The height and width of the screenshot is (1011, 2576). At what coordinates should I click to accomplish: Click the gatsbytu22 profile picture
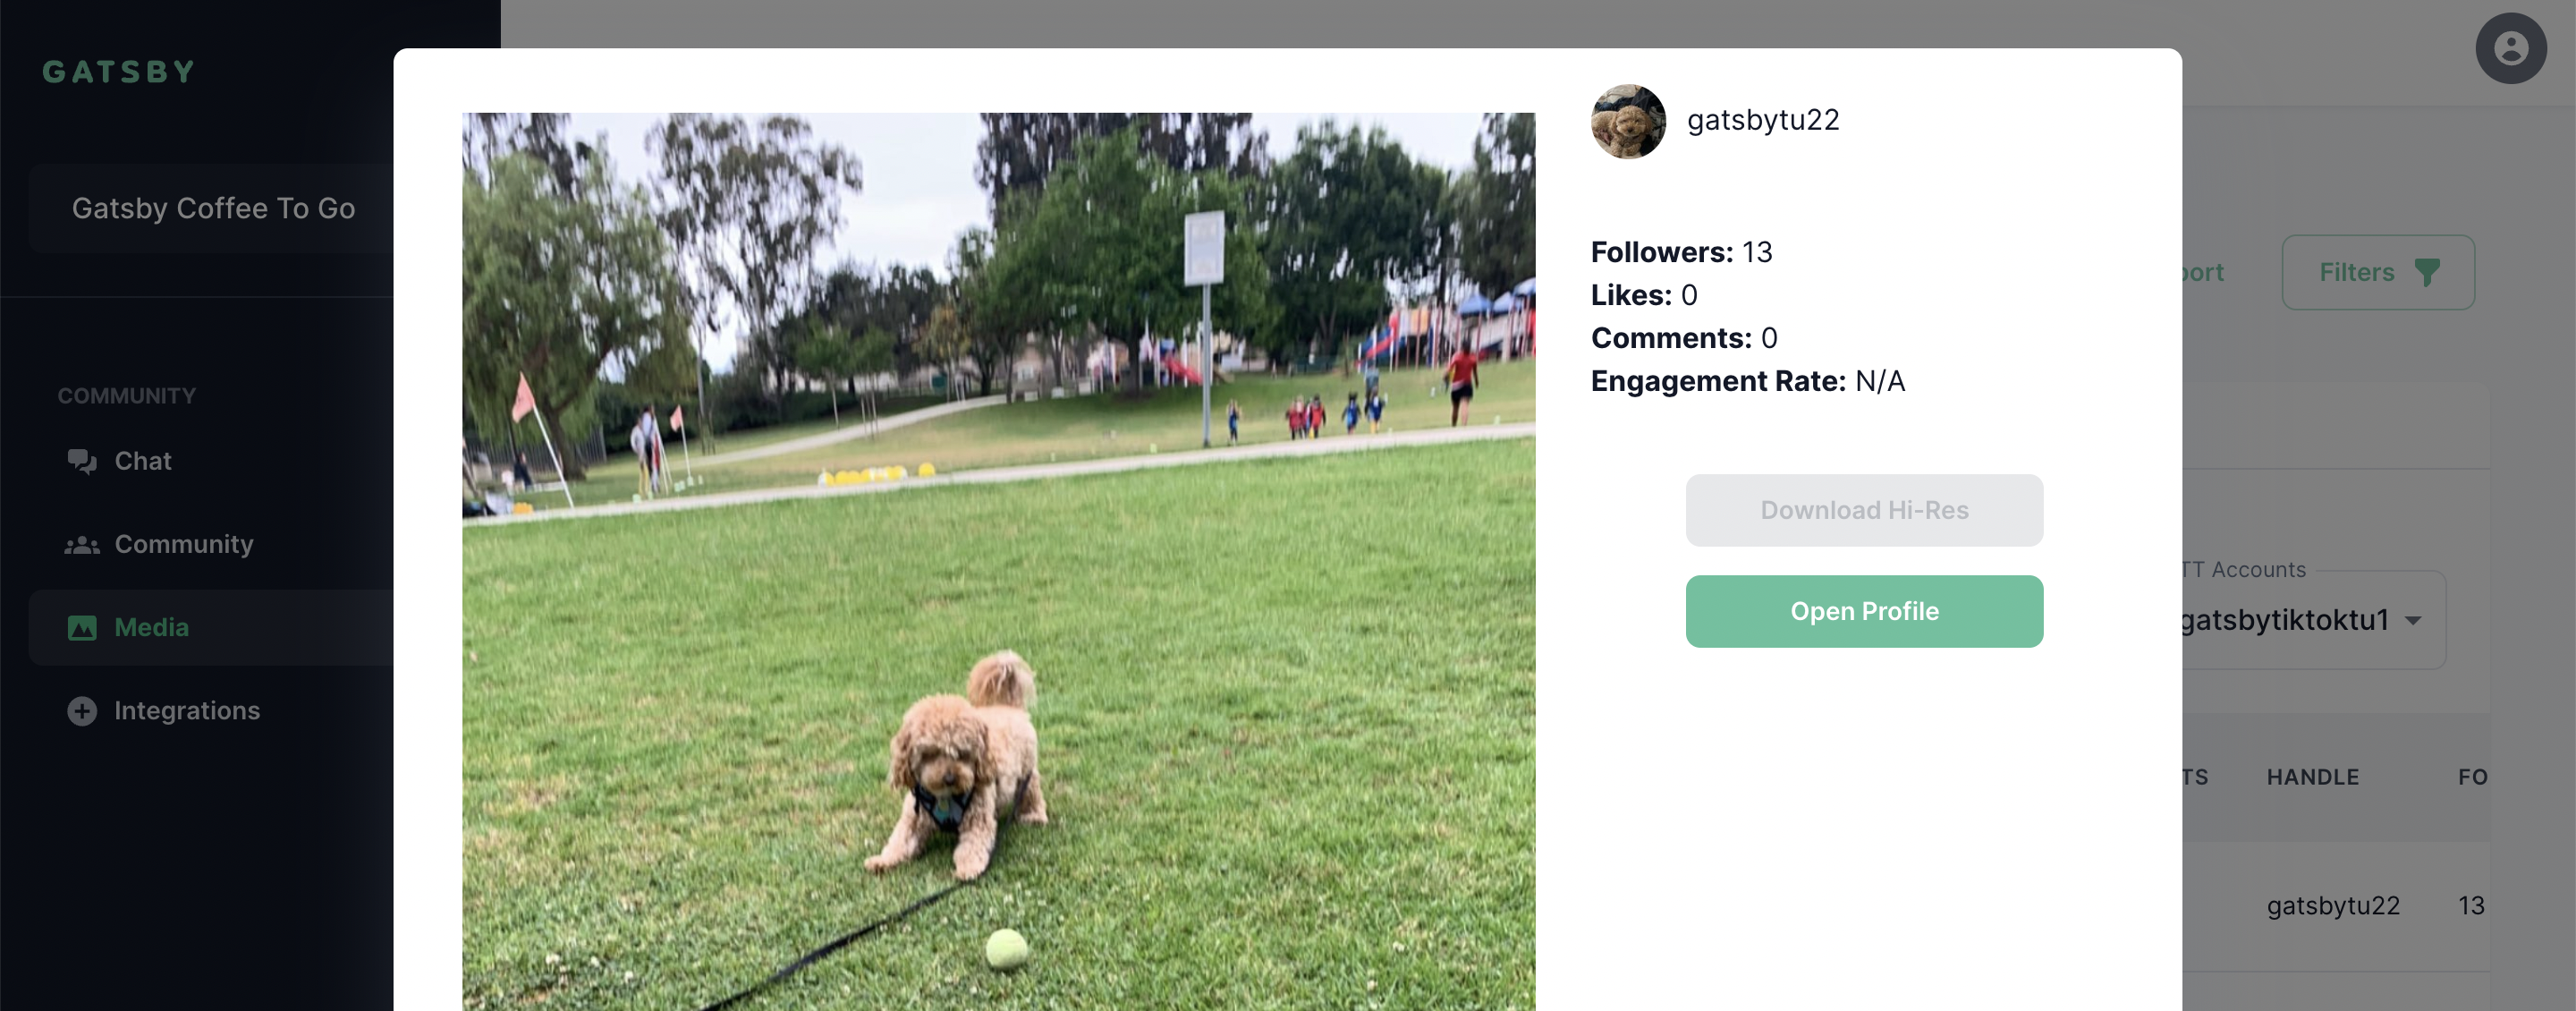pyautogui.click(x=1628, y=121)
